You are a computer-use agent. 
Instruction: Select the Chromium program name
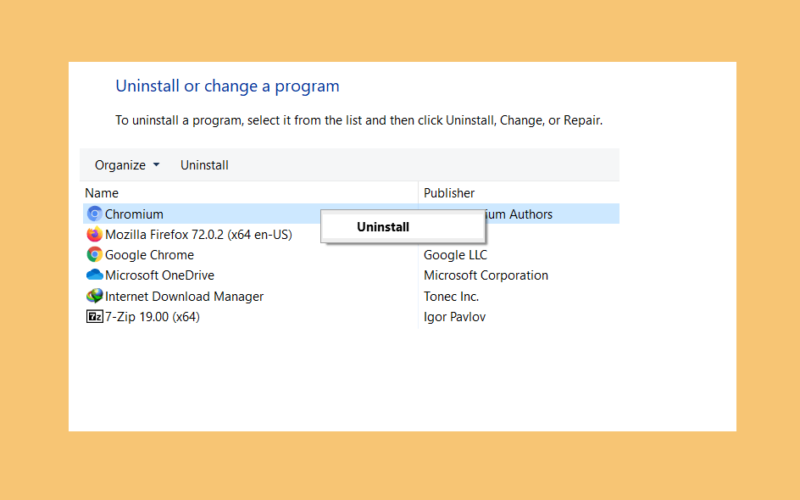[134, 214]
